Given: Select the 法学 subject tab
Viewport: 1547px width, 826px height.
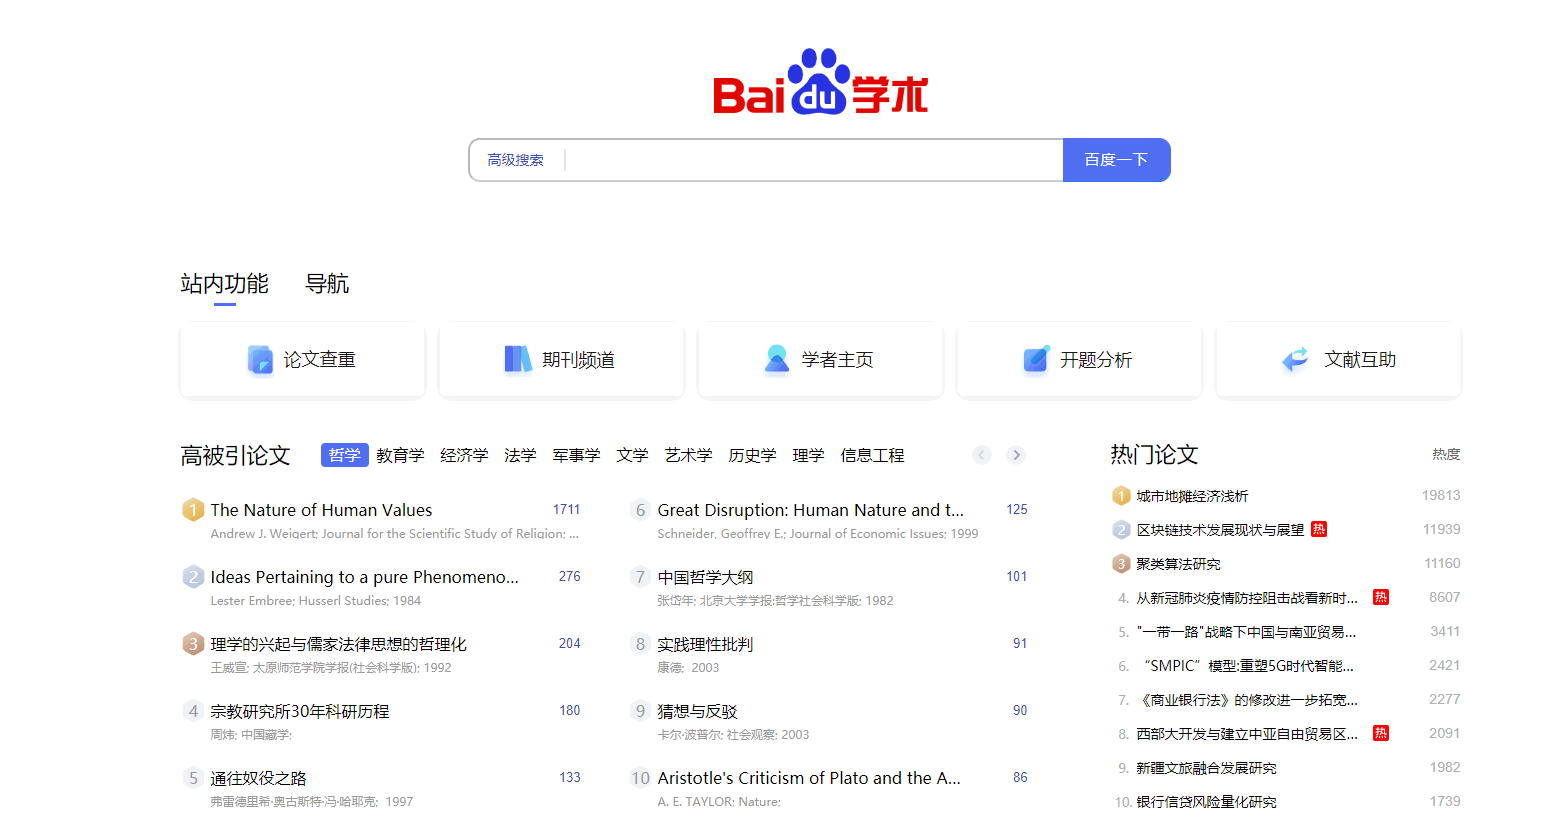Looking at the screenshot, I should [520, 455].
